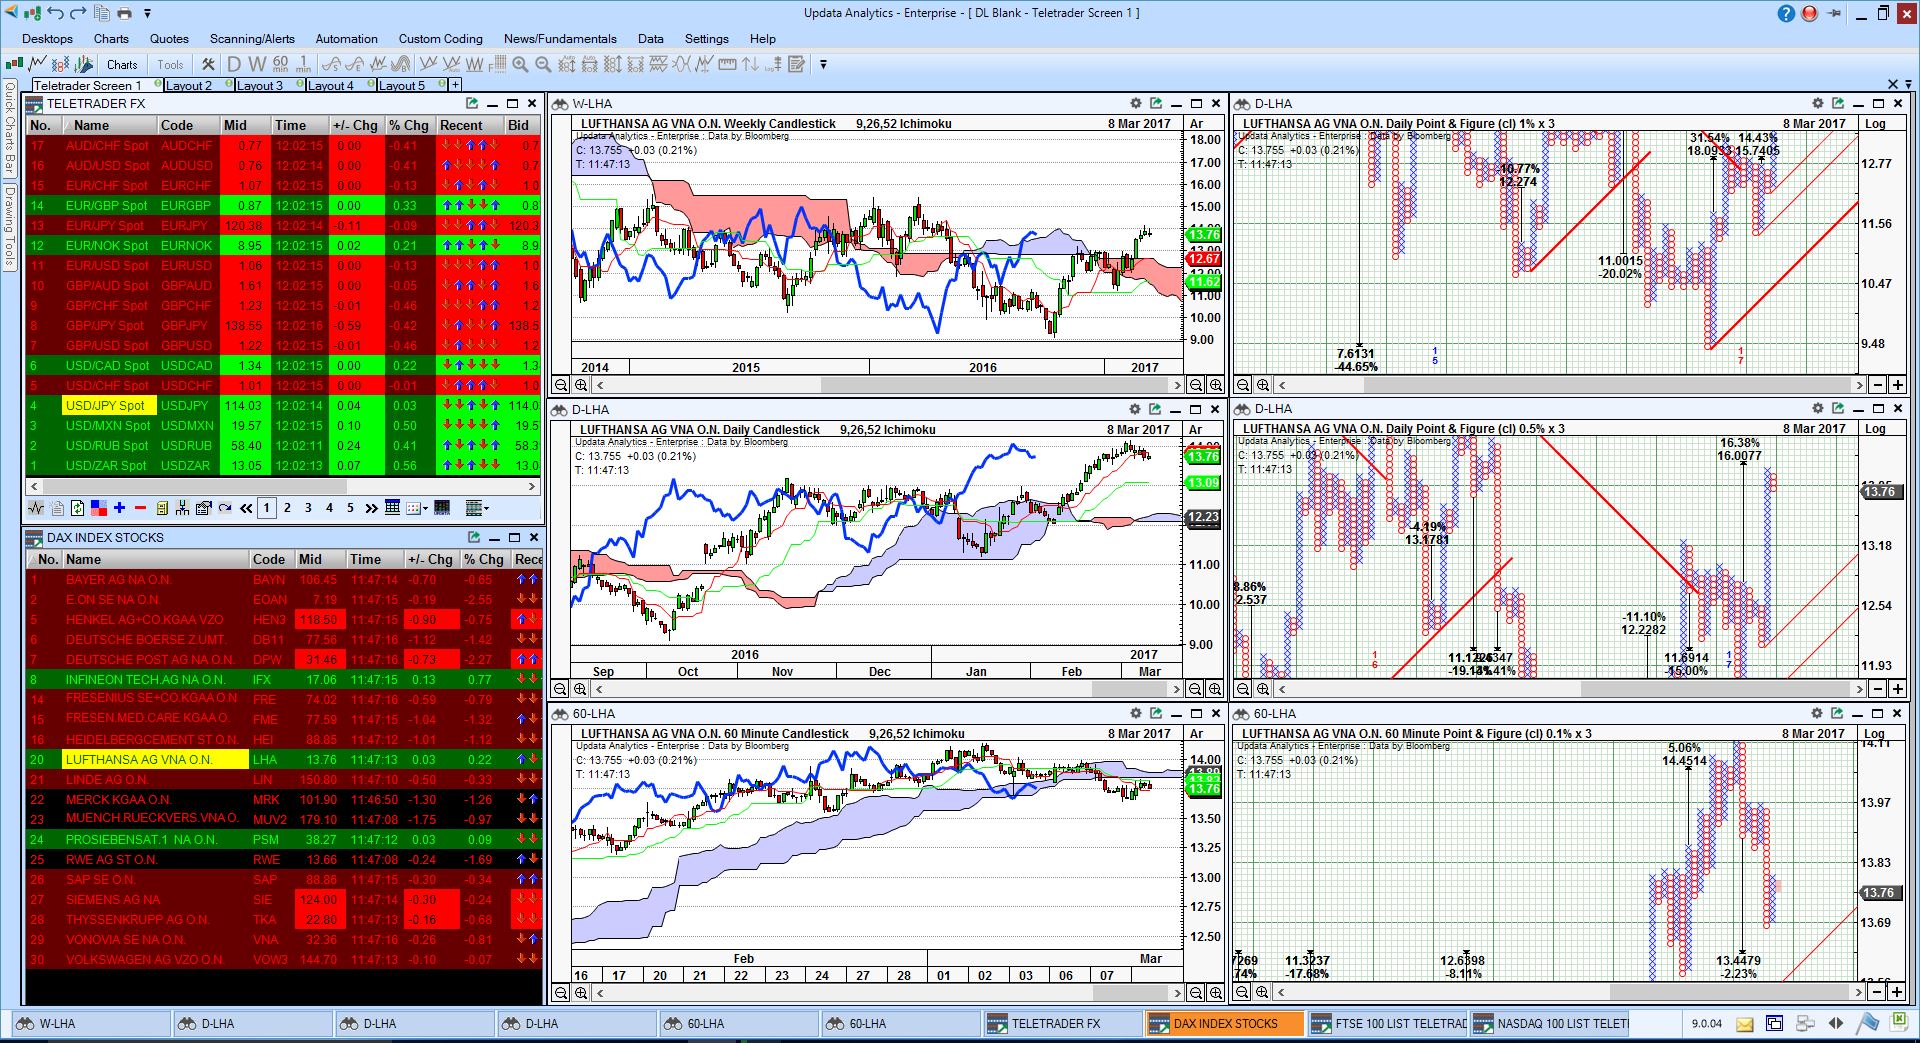Open main toolbar overflow dropdown arrow
Viewport: 1920px width, 1043px height.
(x=823, y=64)
